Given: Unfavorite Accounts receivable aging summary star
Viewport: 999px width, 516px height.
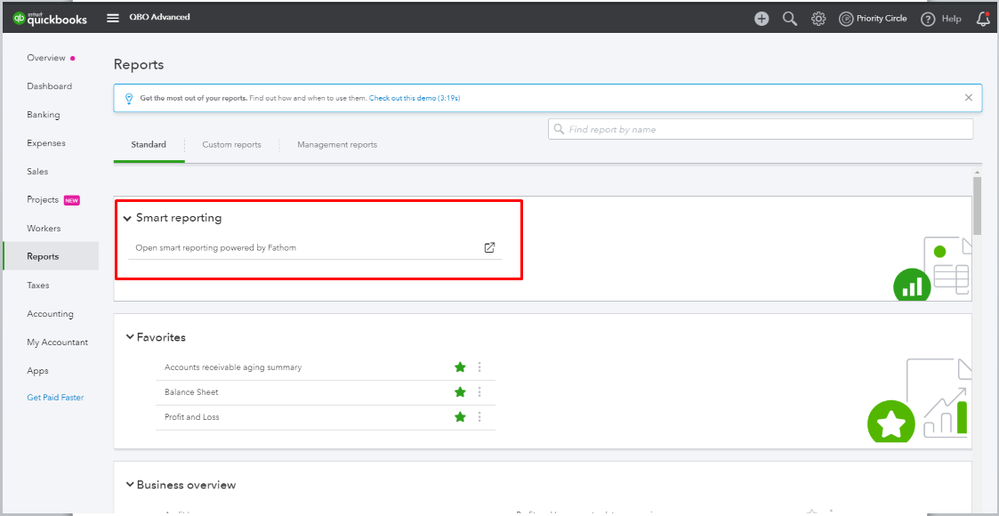Looking at the screenshot, I should pyautogui.click(x=460, y=367).
